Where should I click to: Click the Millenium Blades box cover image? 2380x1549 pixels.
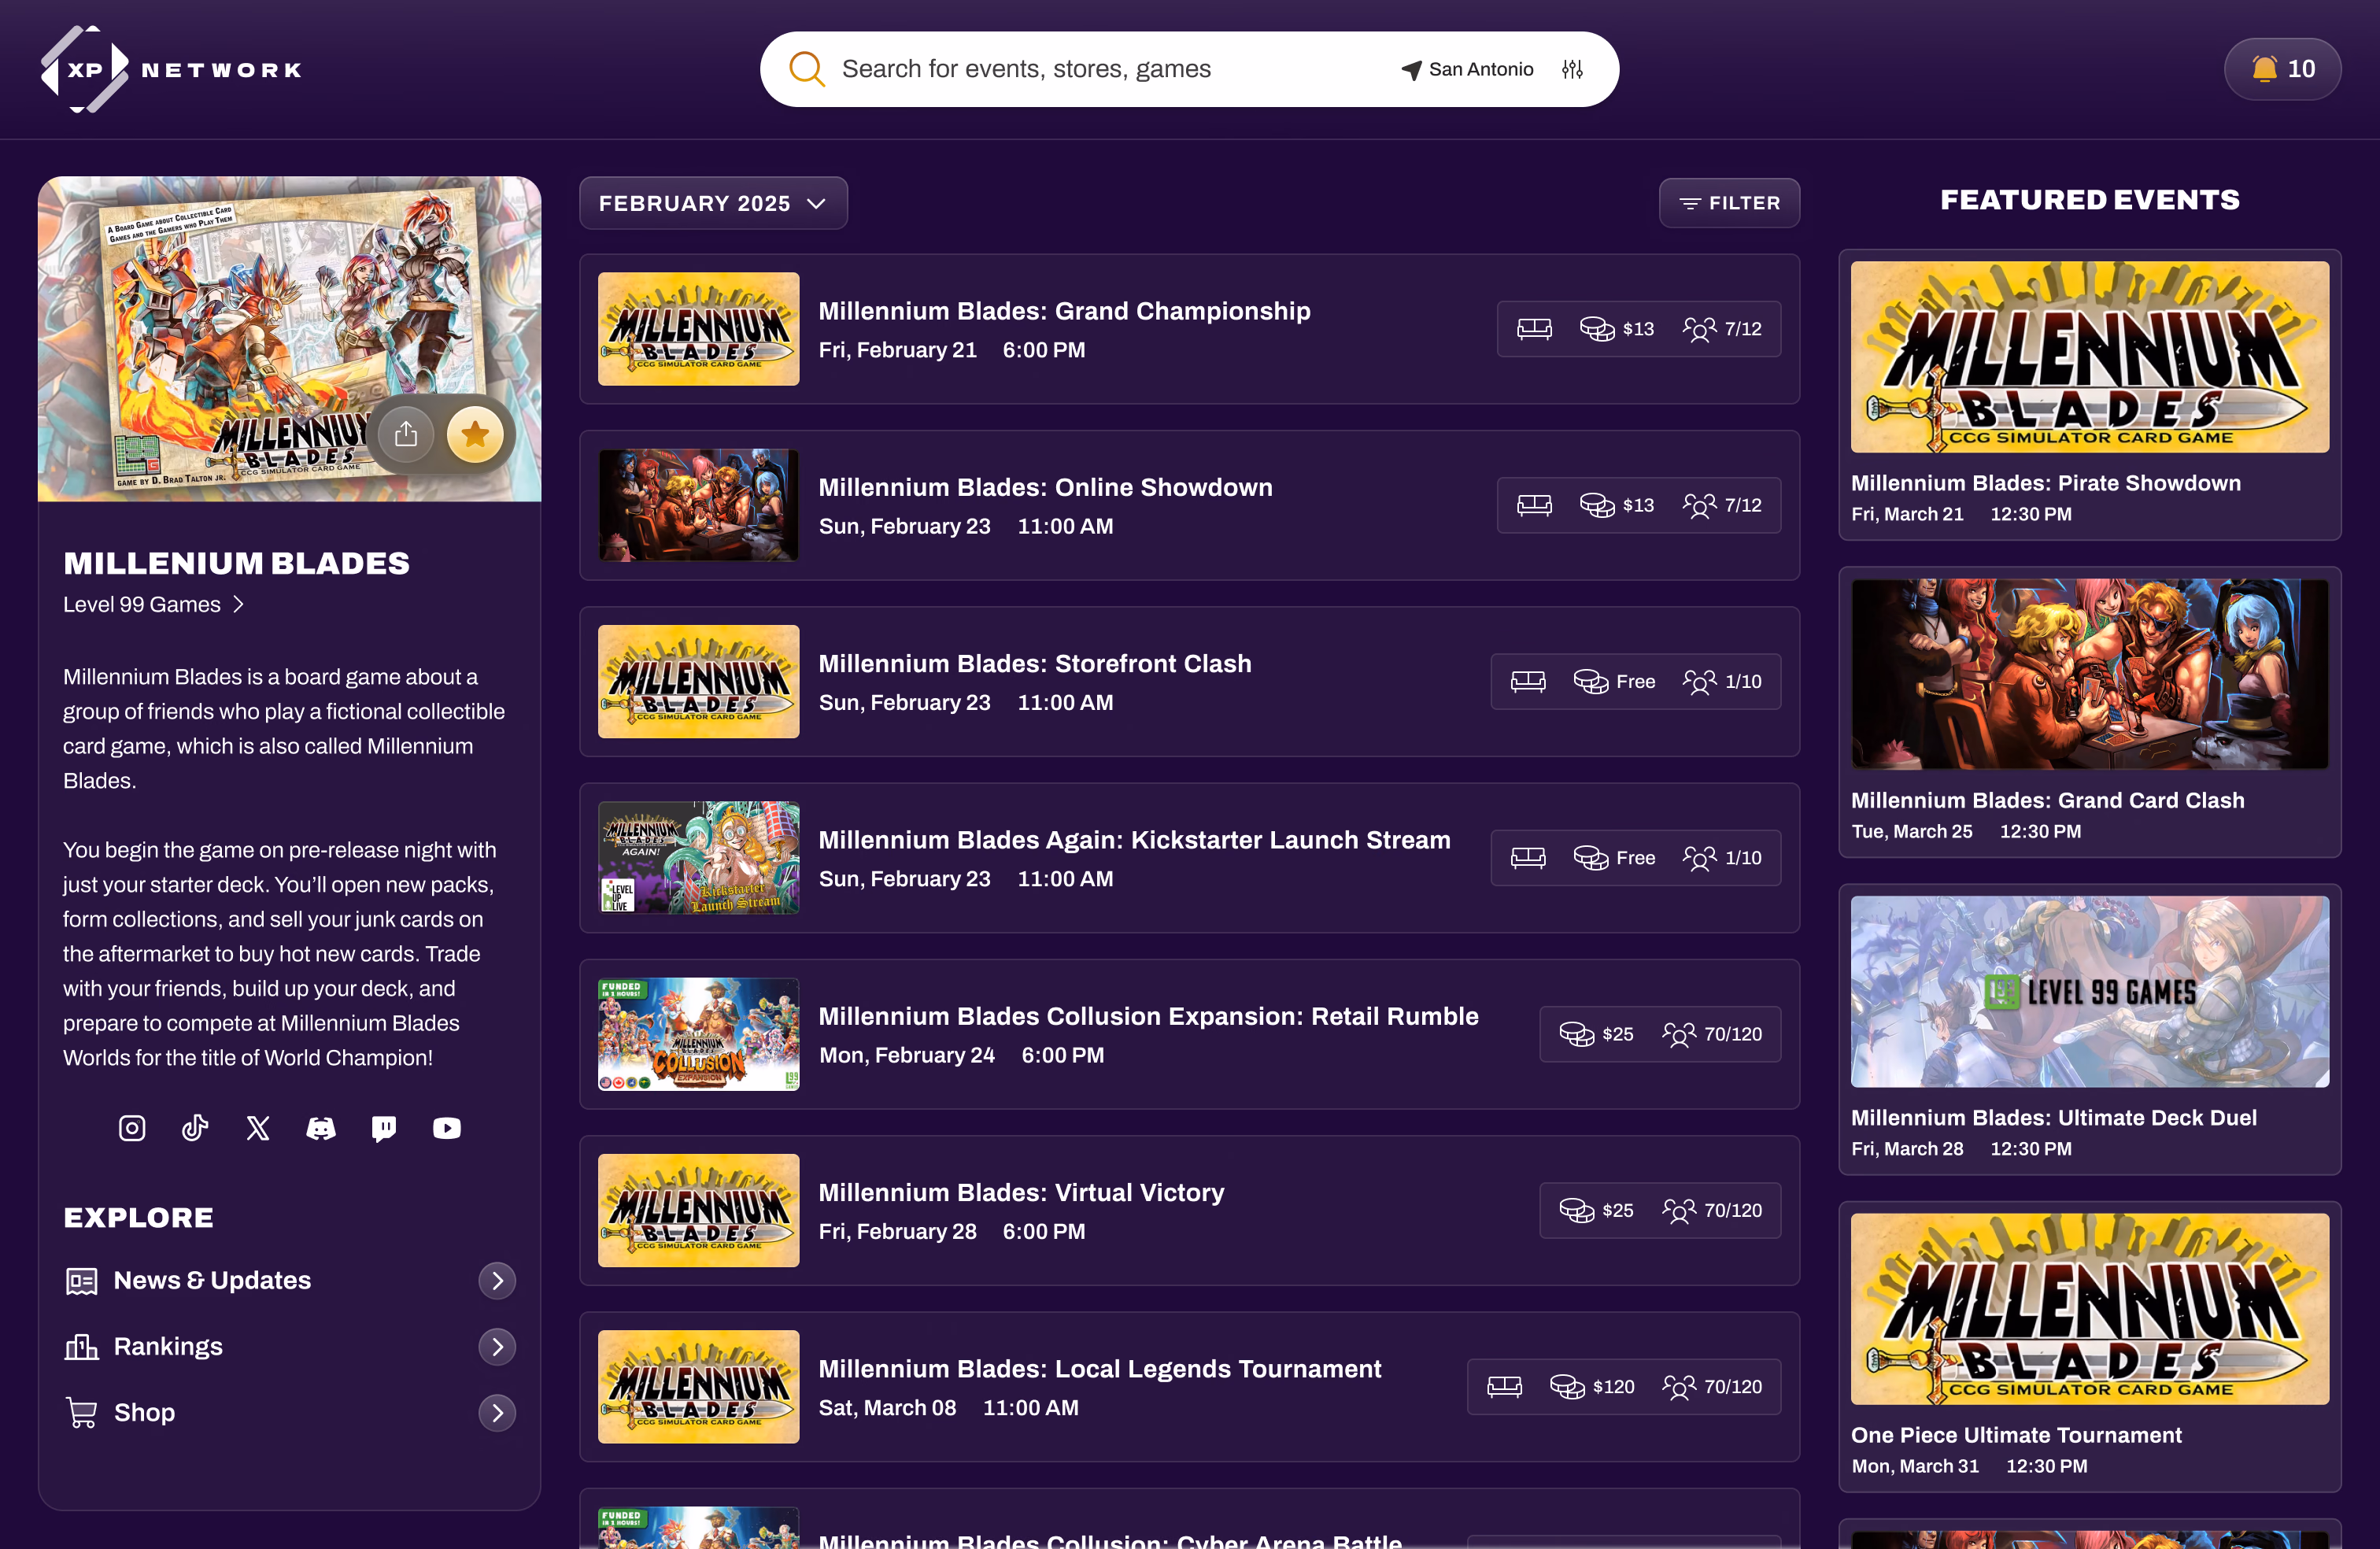(289, 339)
